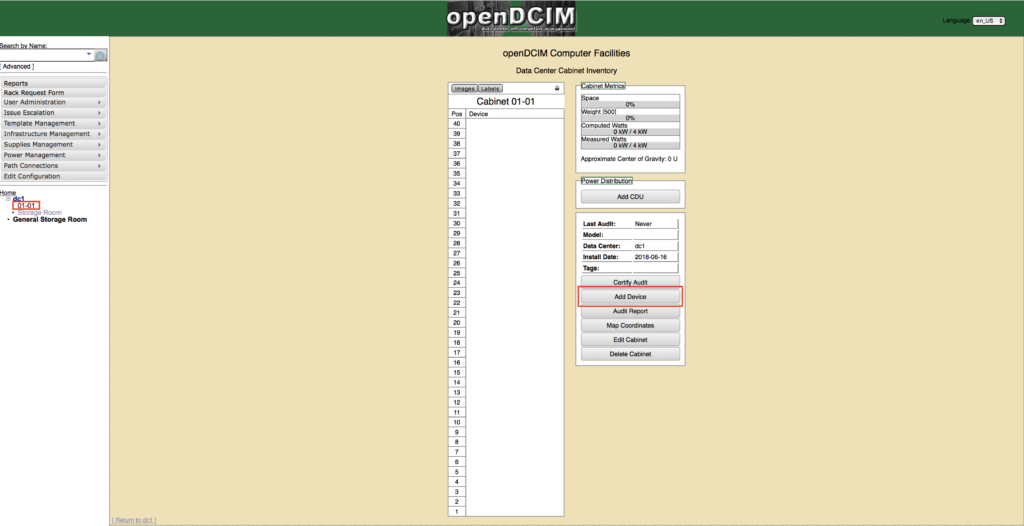
Task: Click the Power Distribution legend
Action: [607, 181]
